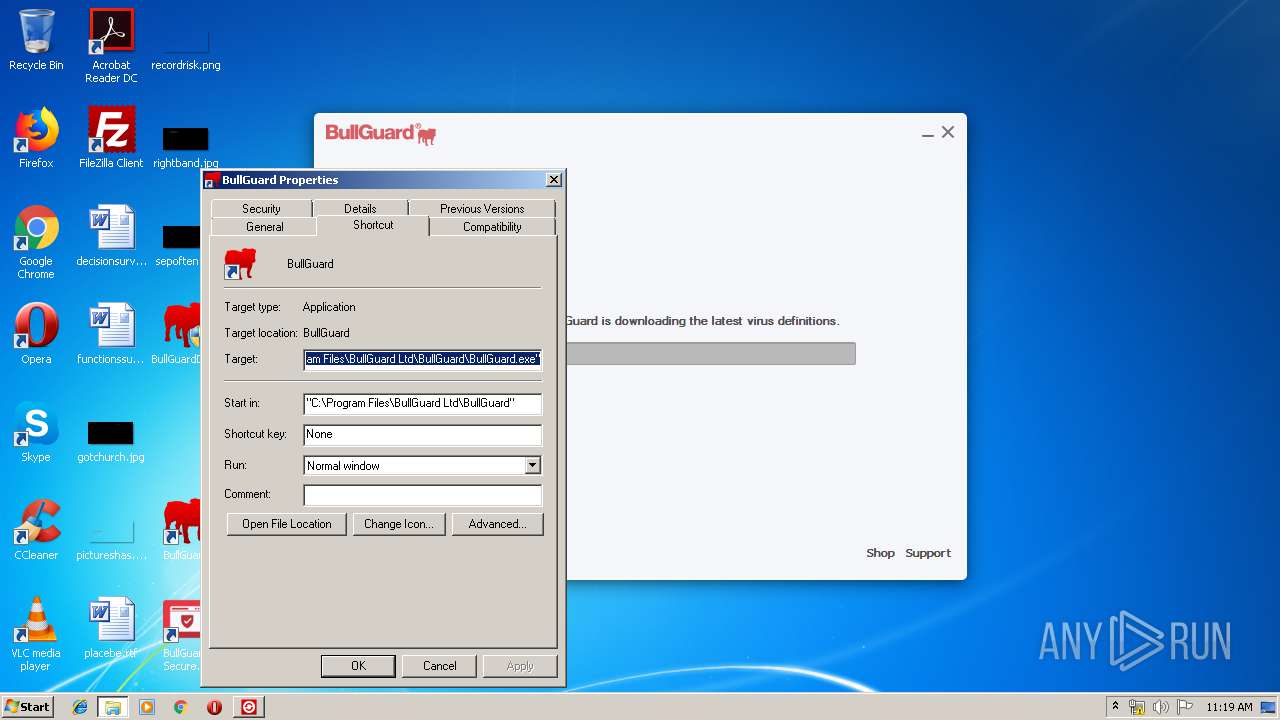Image resolution: width=1280 pixels, height=720 pixels.
Task: Switch to the Details tab
Action: [360, 208]
